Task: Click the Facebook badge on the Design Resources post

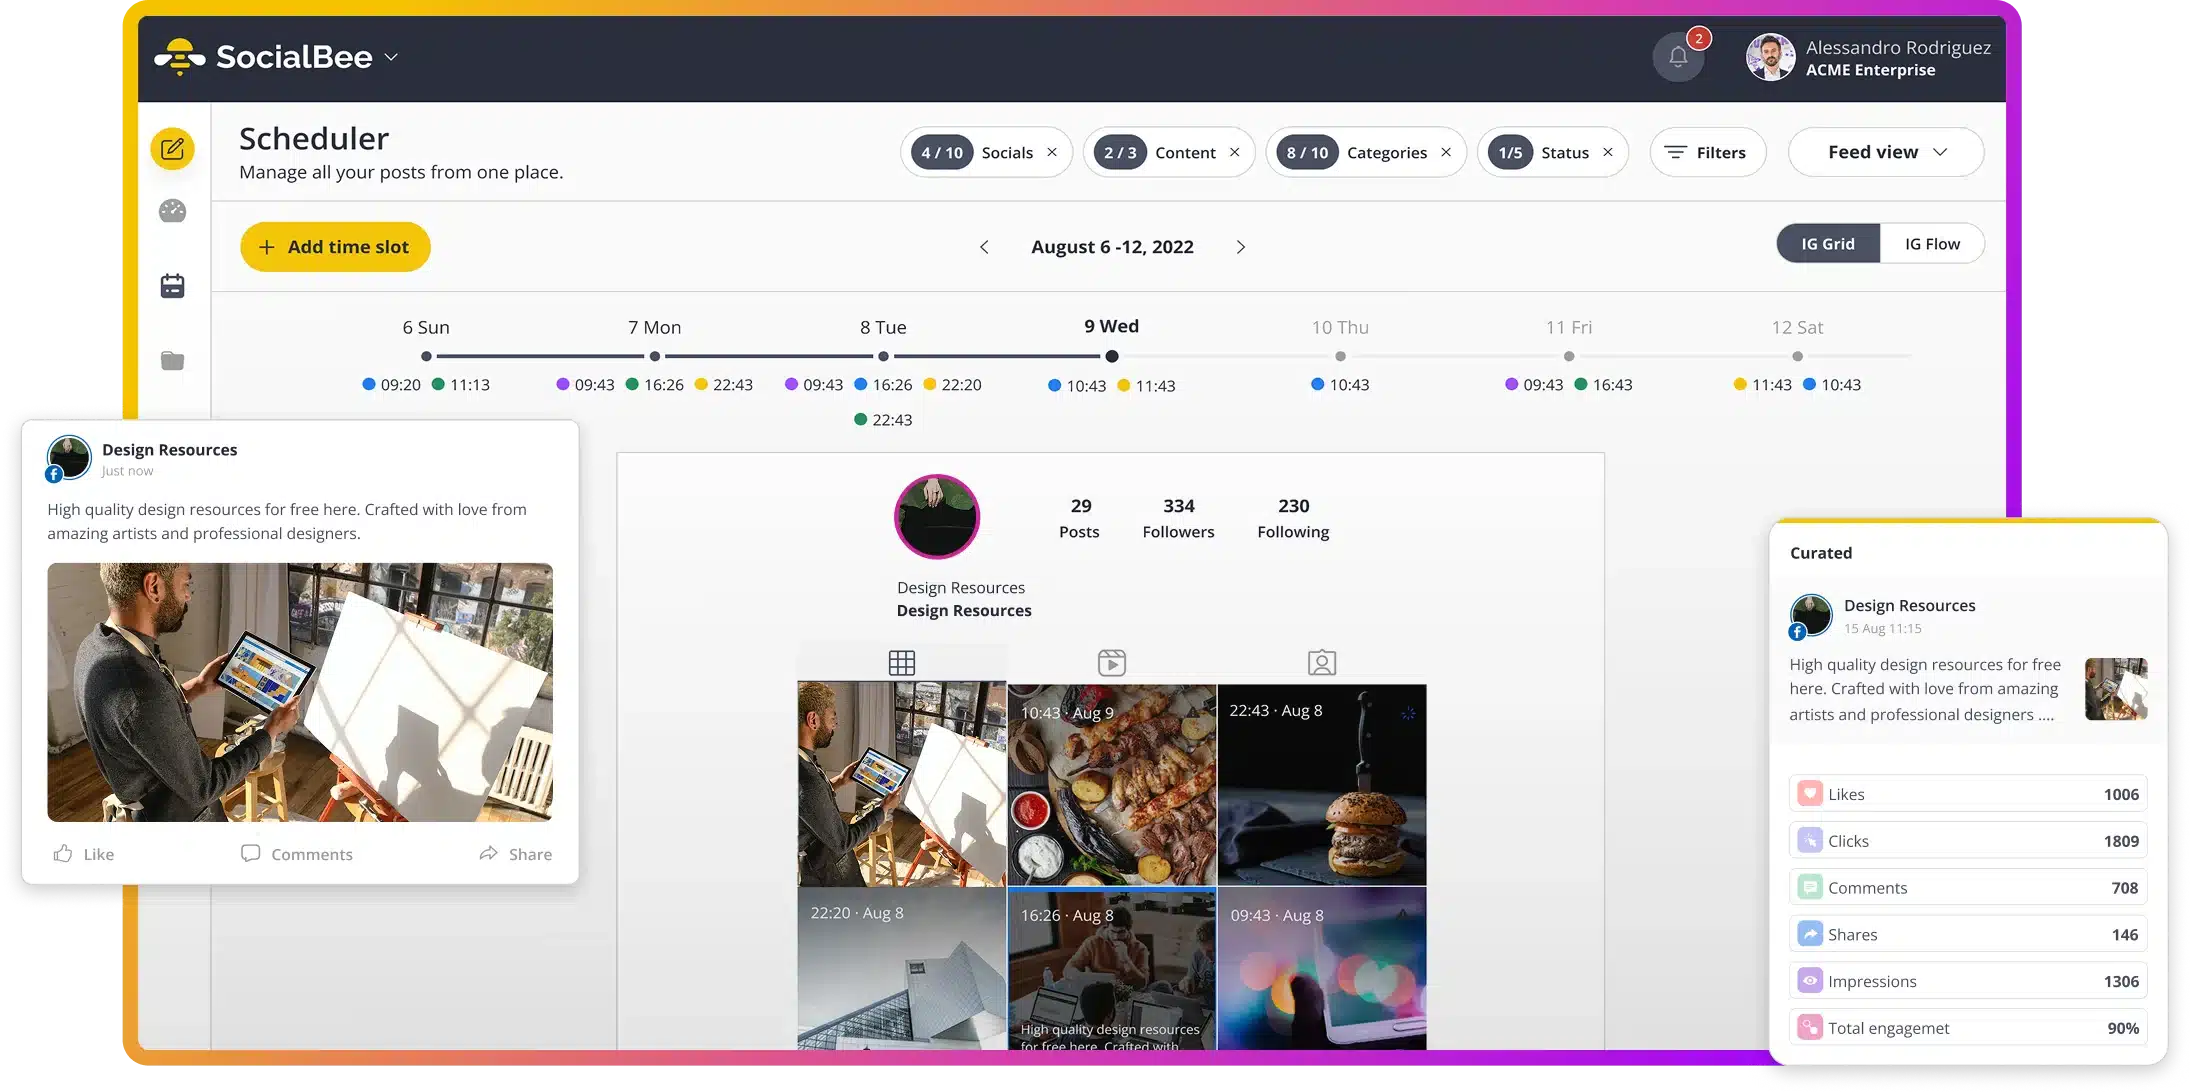Action: click(x=55, y=472)
